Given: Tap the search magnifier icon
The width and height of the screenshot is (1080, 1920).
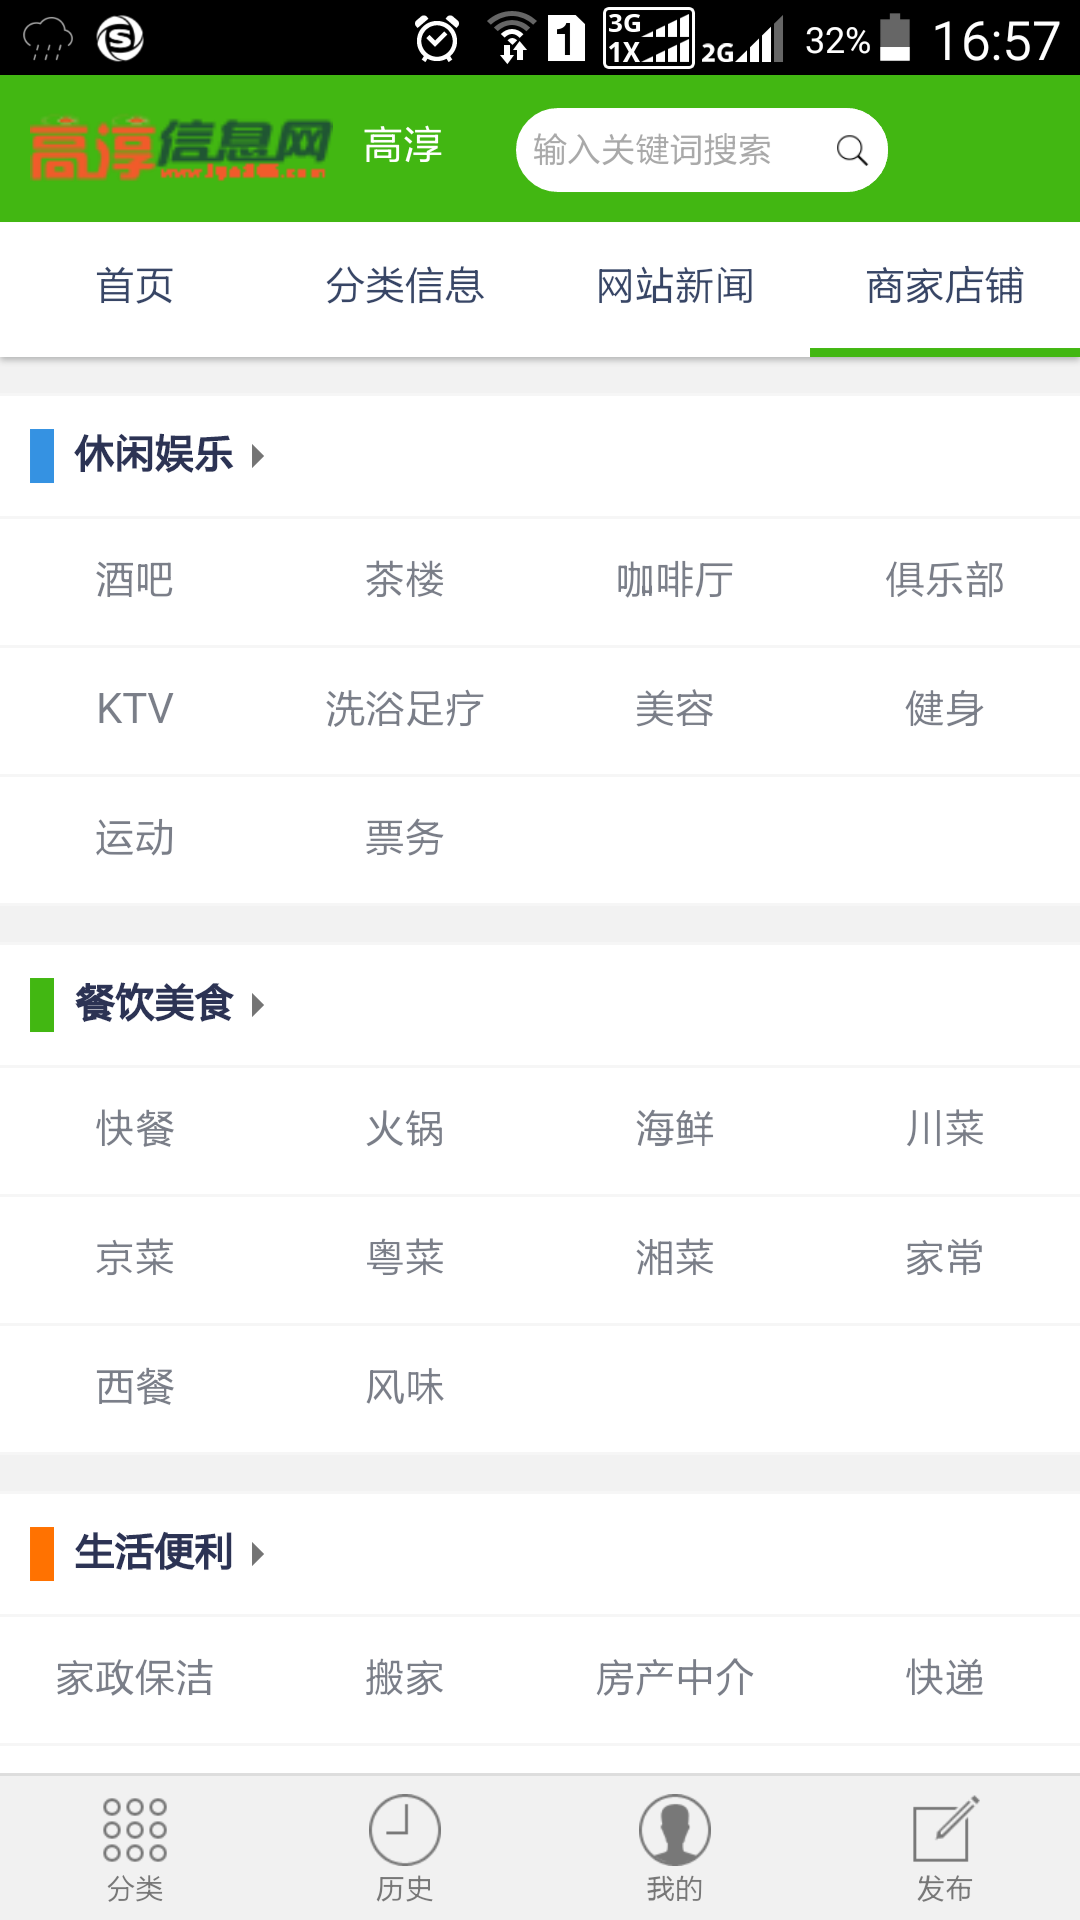Looking at the screenshot, I should (x=851, y=150).
